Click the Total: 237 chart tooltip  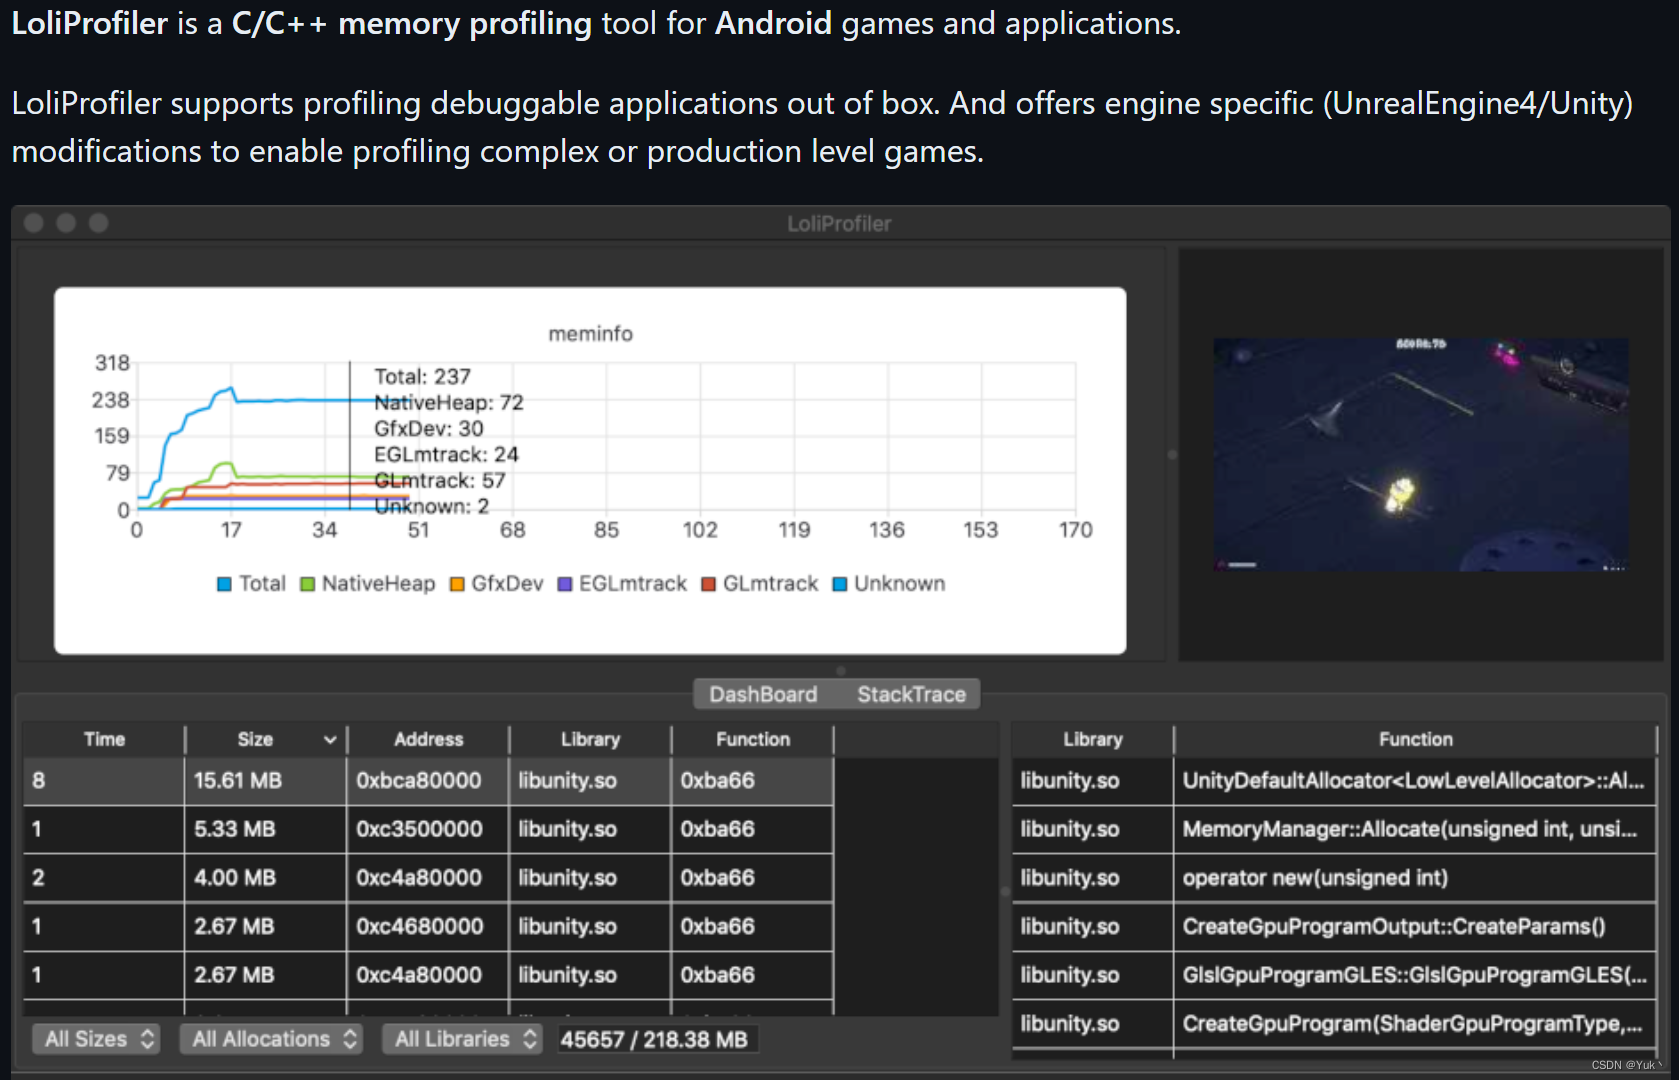(422, 377)
